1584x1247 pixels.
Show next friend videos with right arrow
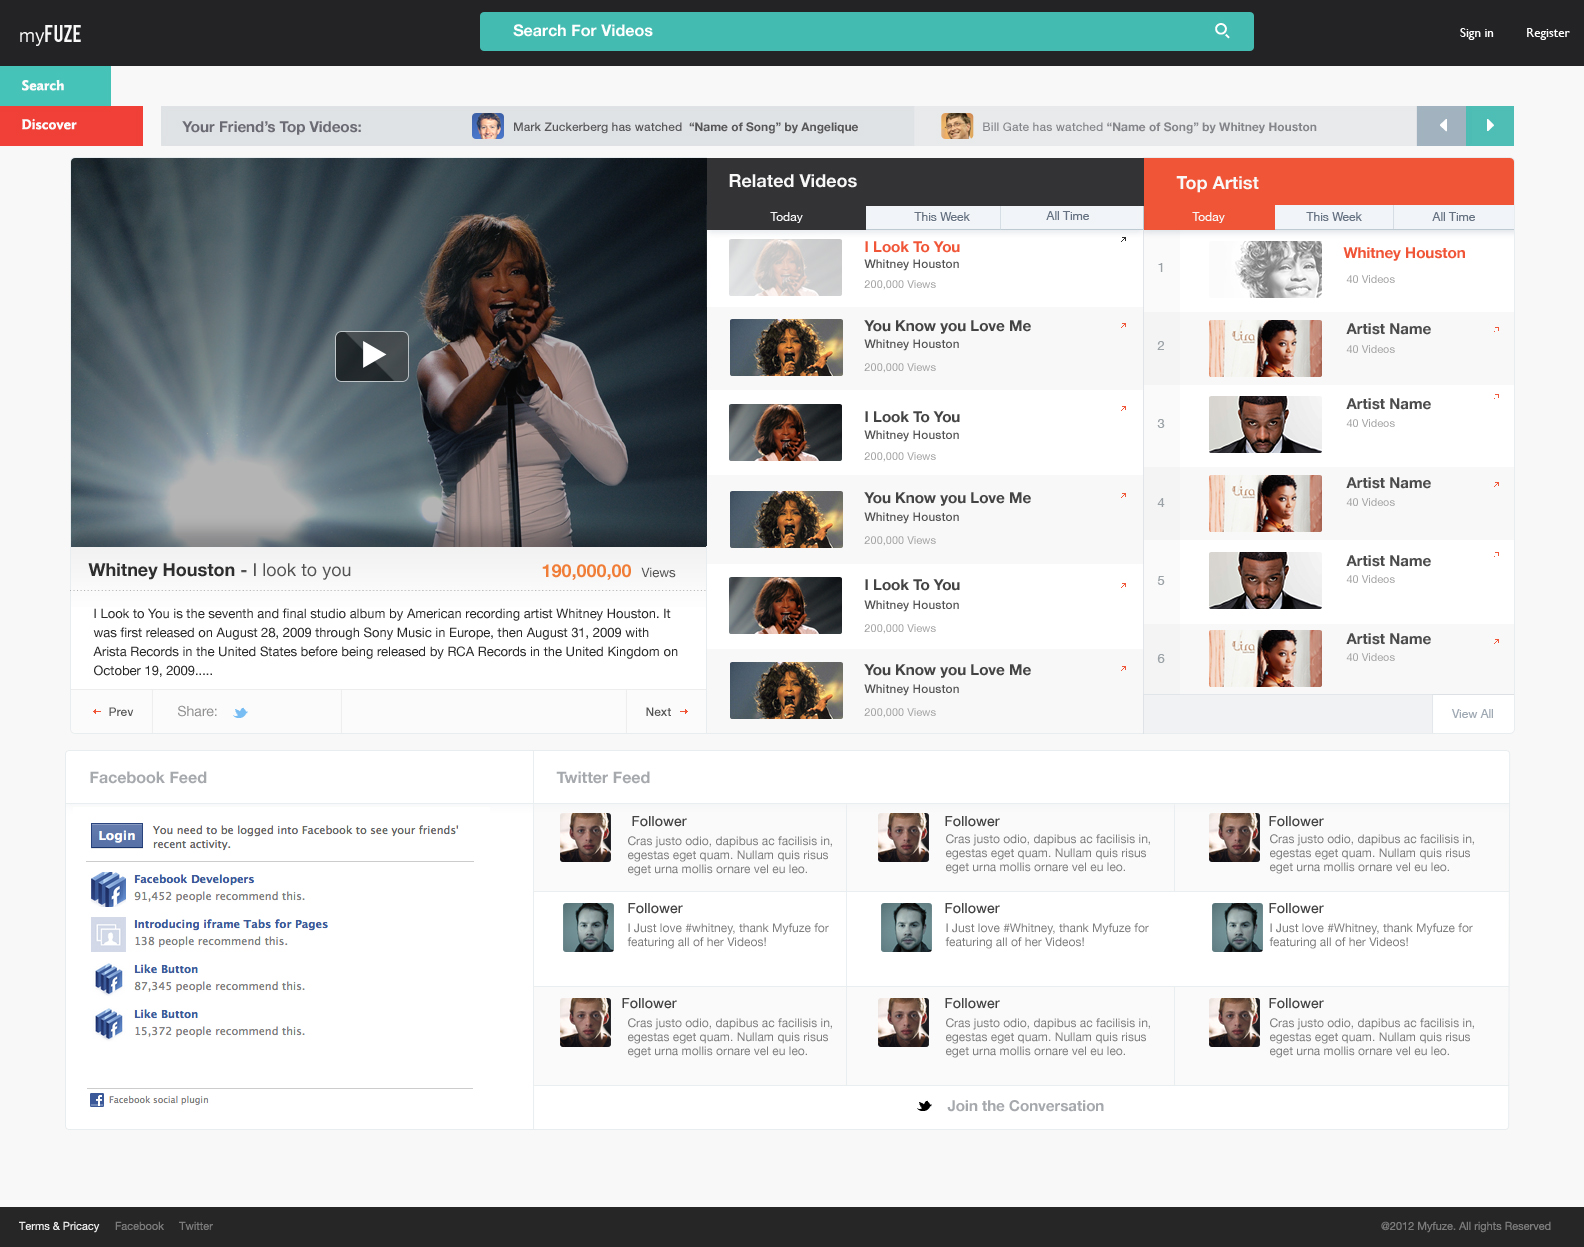(x=1490, y=126)
